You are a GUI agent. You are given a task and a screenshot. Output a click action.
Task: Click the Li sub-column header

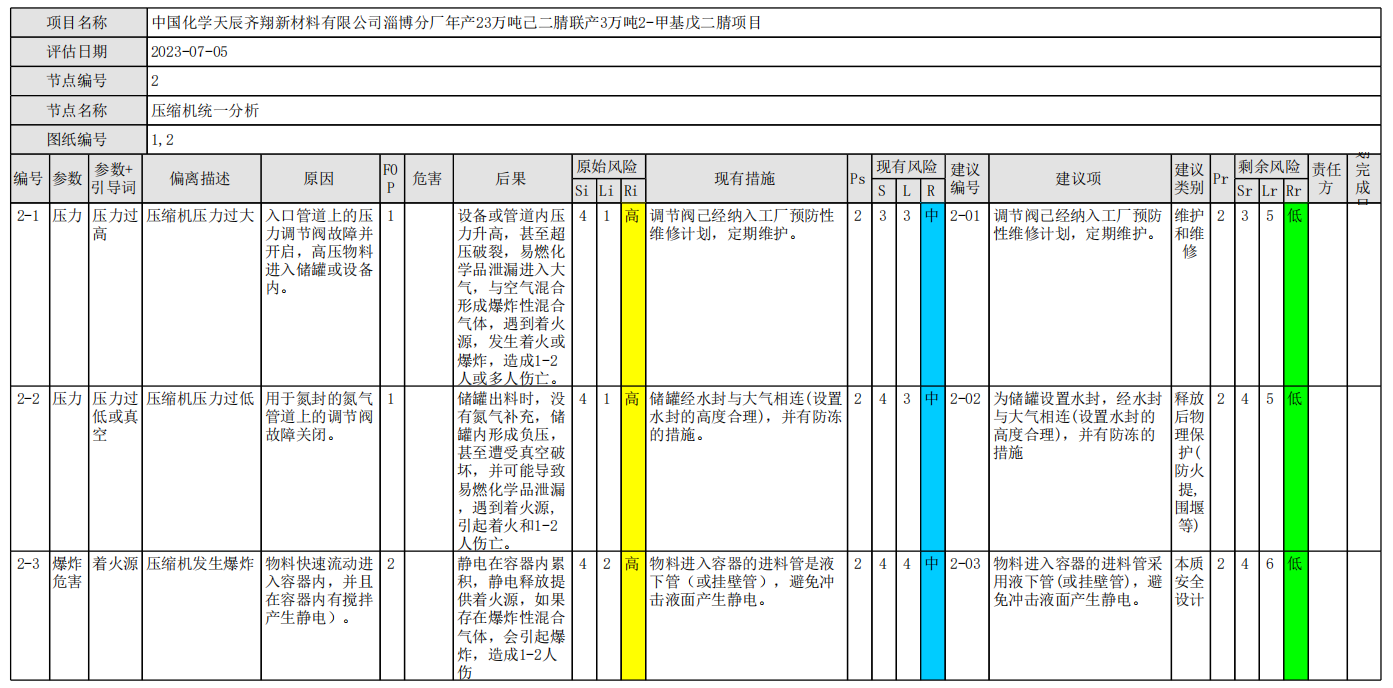(x=607, y=191)
